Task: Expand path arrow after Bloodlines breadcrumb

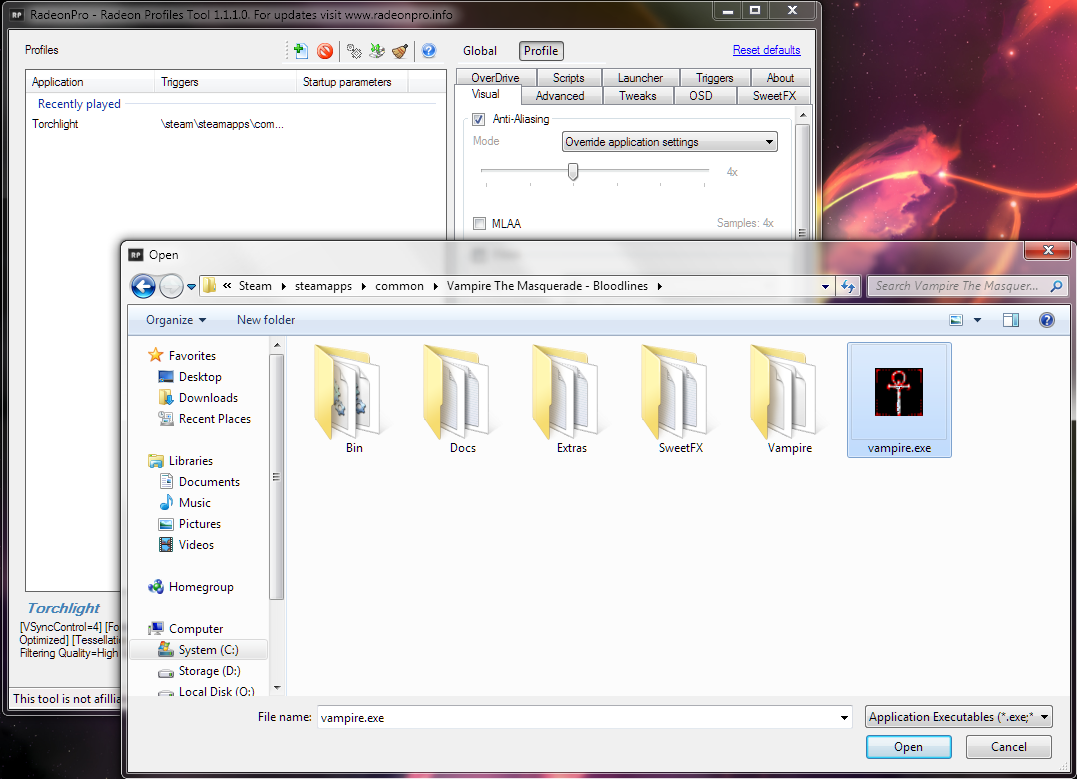Action: [659, 286]
